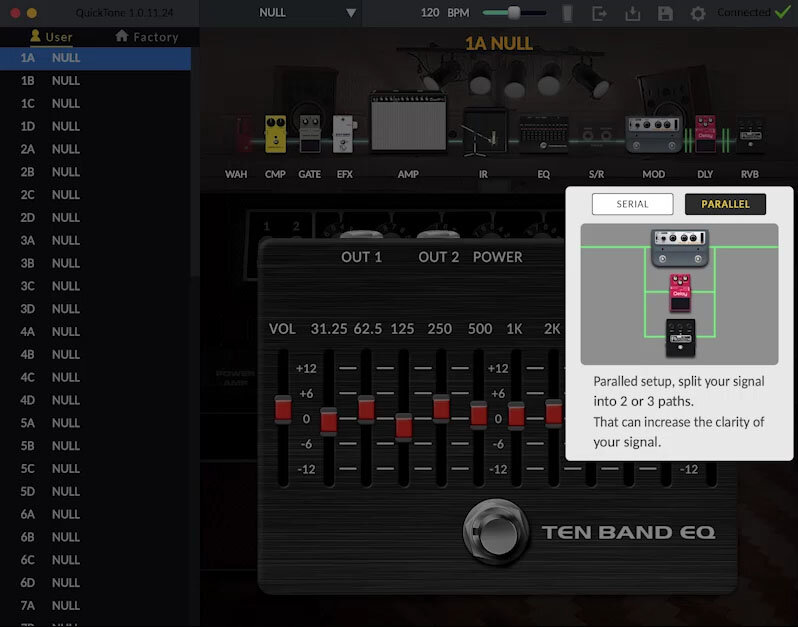This screenshot has width=798, height=627.
Task: Switch routing to SERIAL
Action: pos(633,204)
